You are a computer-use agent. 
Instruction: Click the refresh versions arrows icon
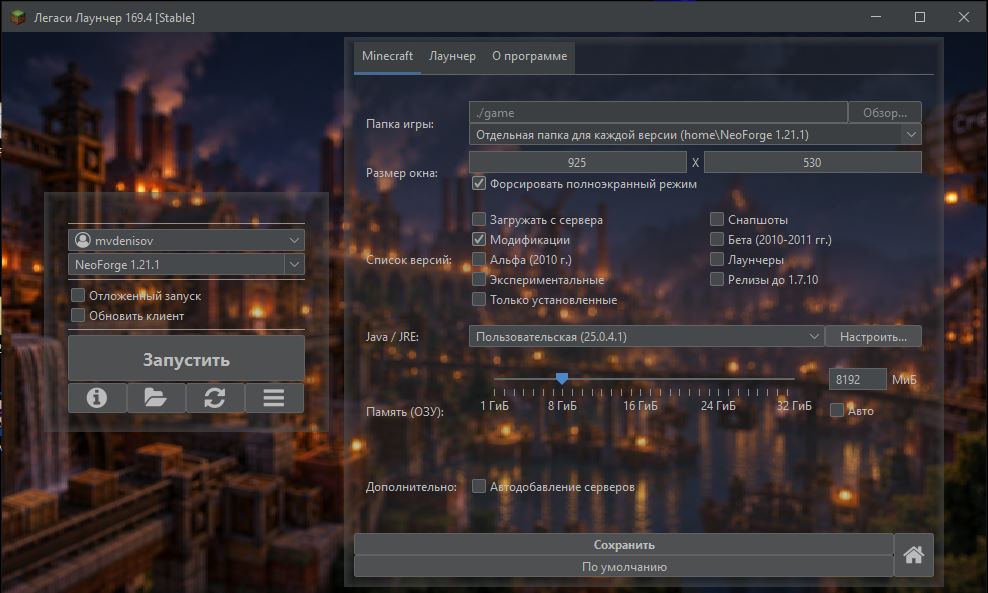coord(215,398)
